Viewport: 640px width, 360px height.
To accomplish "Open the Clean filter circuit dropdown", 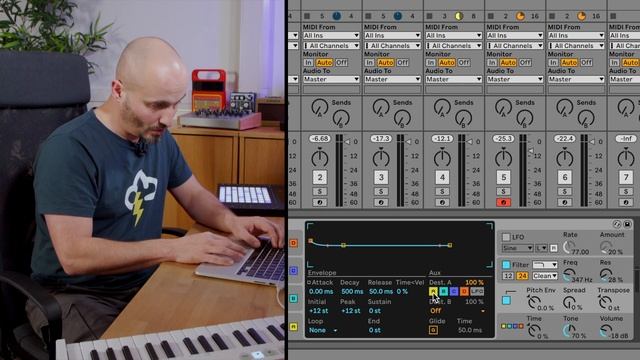I will pyautogui.click(x=544, y=276).
